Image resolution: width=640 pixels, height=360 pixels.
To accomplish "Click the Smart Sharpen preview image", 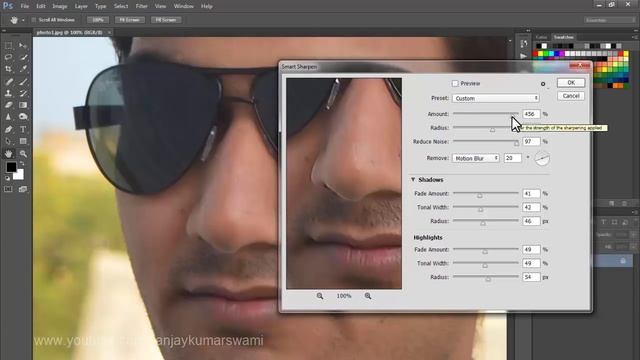I will pyautogui.click(x=344, y=183).
